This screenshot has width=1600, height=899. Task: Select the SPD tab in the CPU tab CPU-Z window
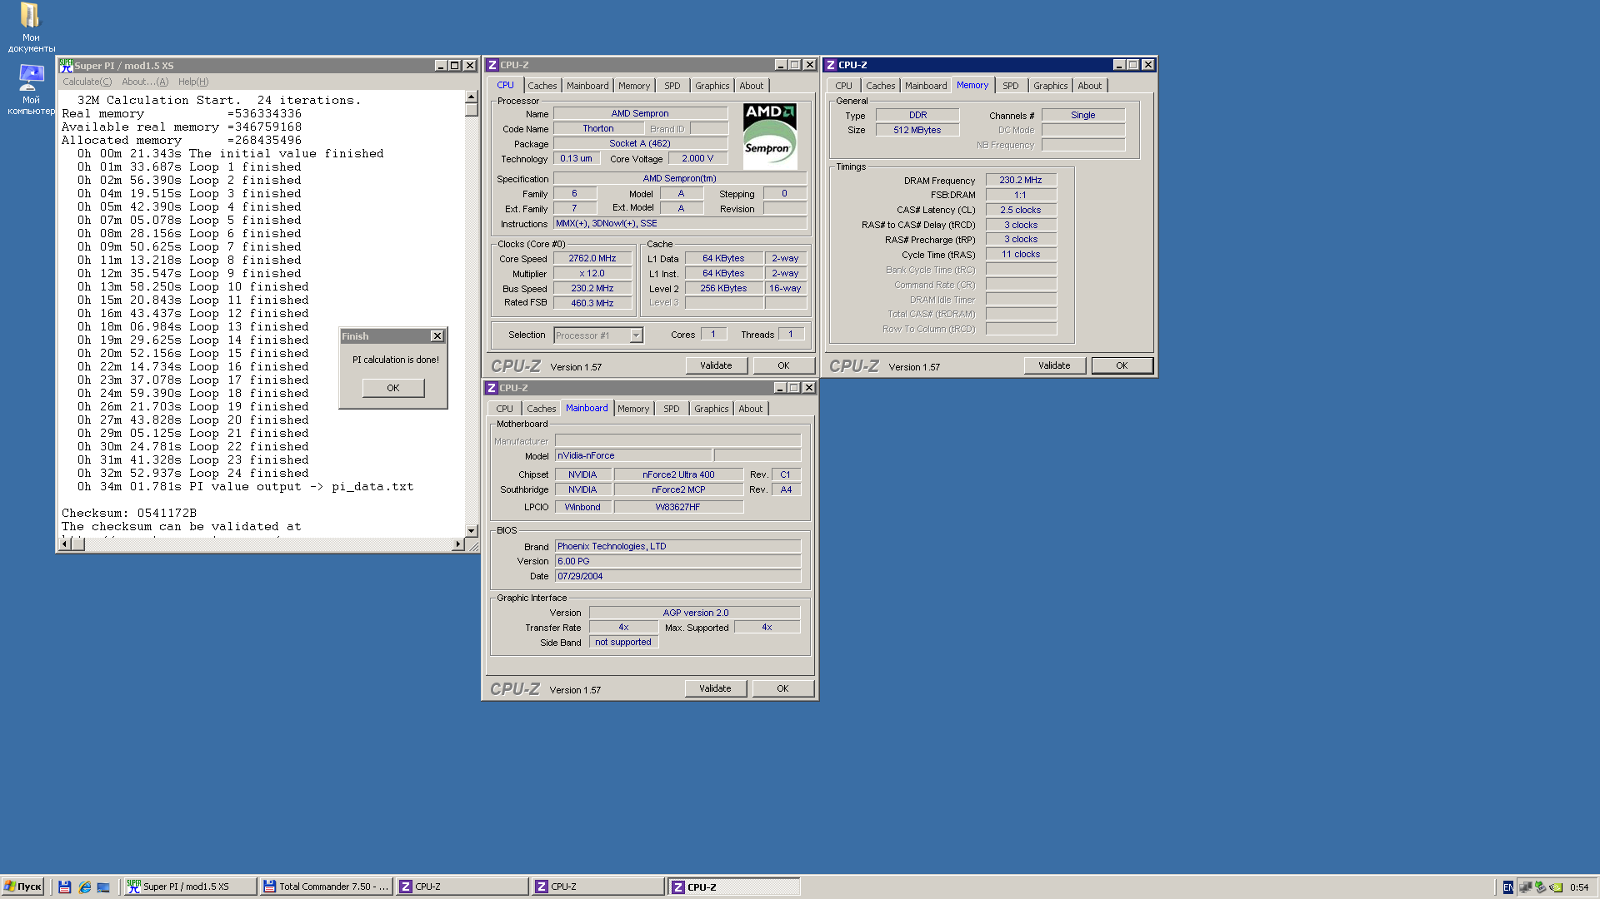pyautogui.click(x=672, y=86)
